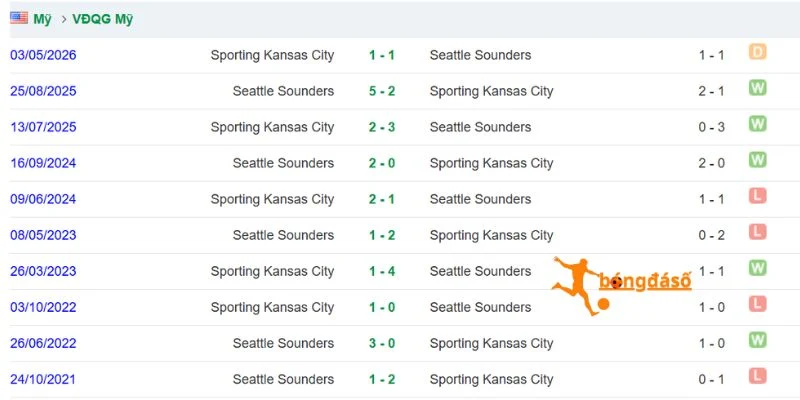Viewport: 800px width, 400px height.
Task: Click the 1 - 4 score on 26/03/2023
Action: tap(382, 271)
